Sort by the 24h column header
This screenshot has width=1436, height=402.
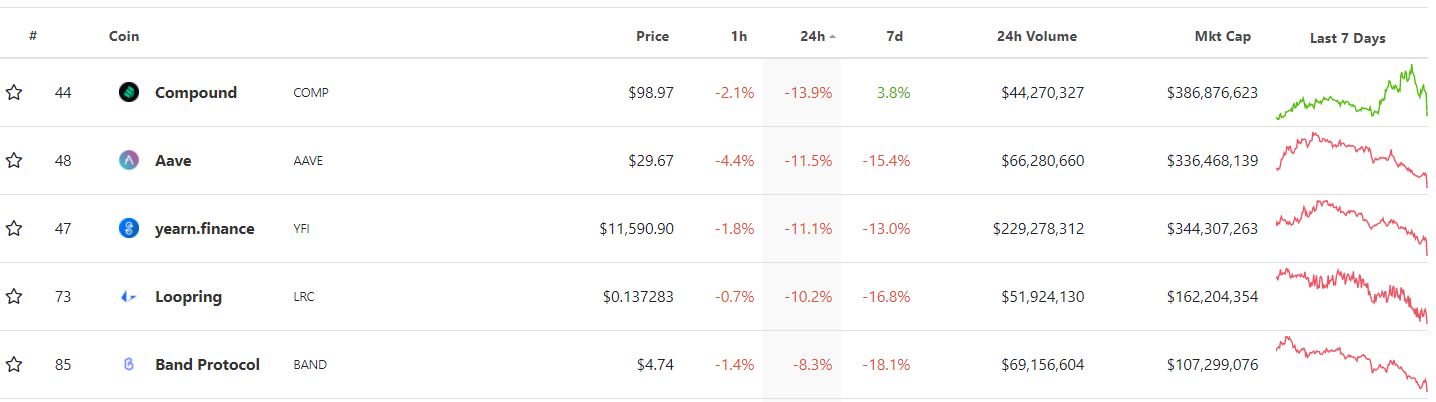point(813,37)
